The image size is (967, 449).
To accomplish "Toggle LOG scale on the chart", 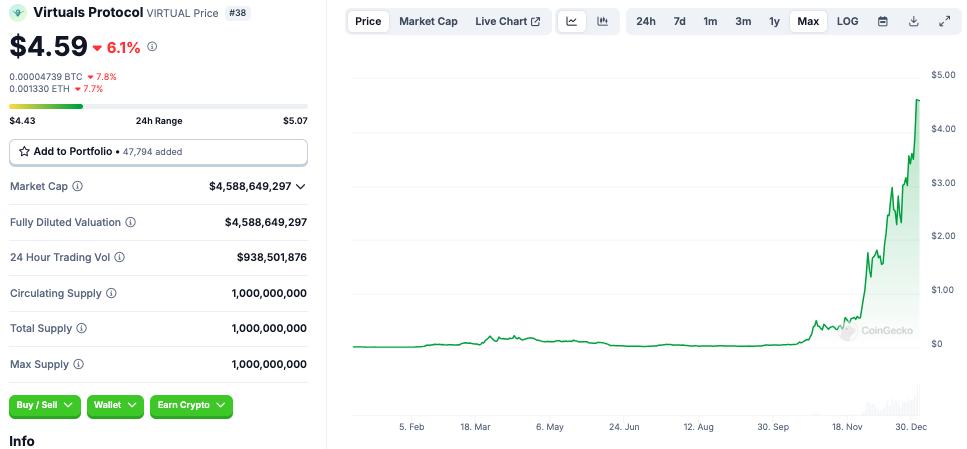I will [847, 21].
